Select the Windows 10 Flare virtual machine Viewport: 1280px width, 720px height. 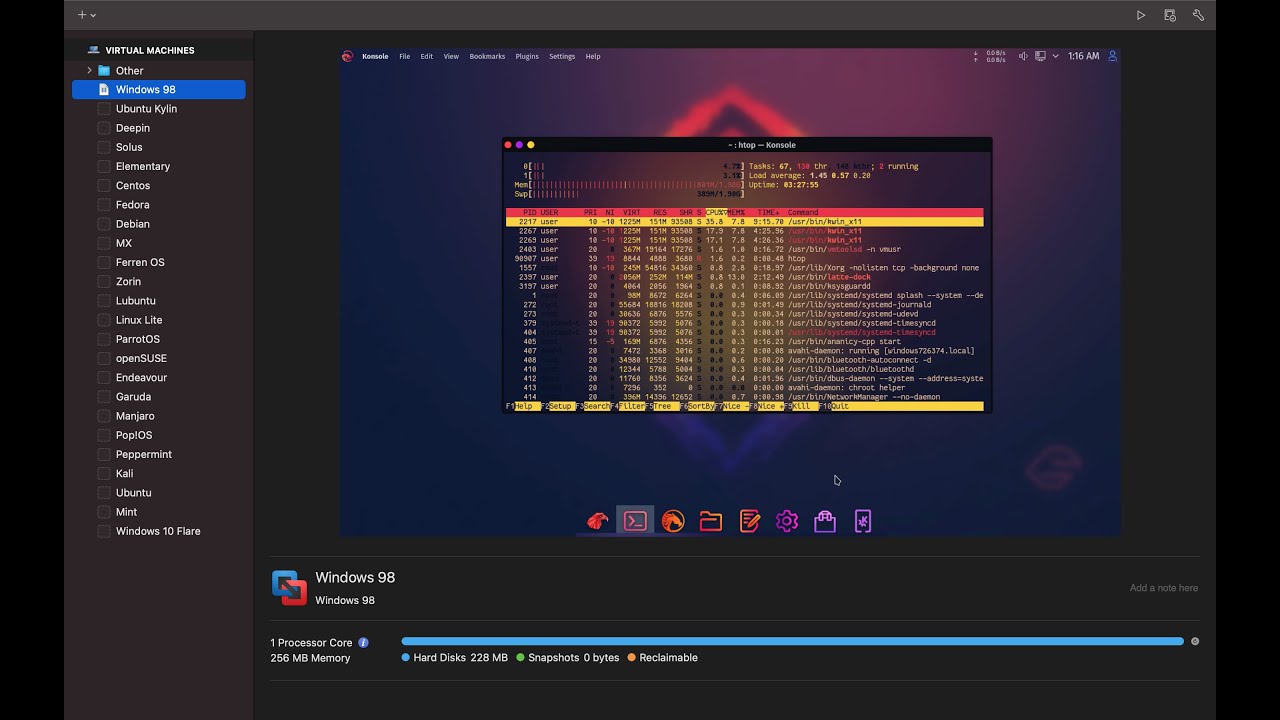pyautogui.click(x=158, y=531)
